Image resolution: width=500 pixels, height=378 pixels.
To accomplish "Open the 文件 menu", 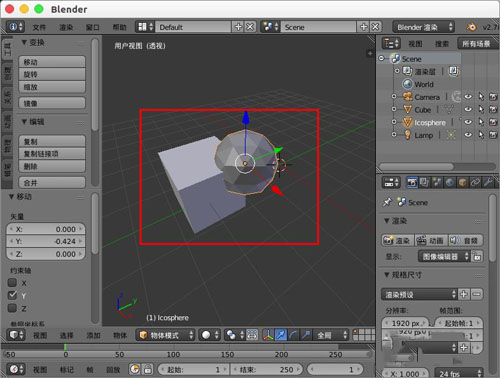I will (39, 27).
